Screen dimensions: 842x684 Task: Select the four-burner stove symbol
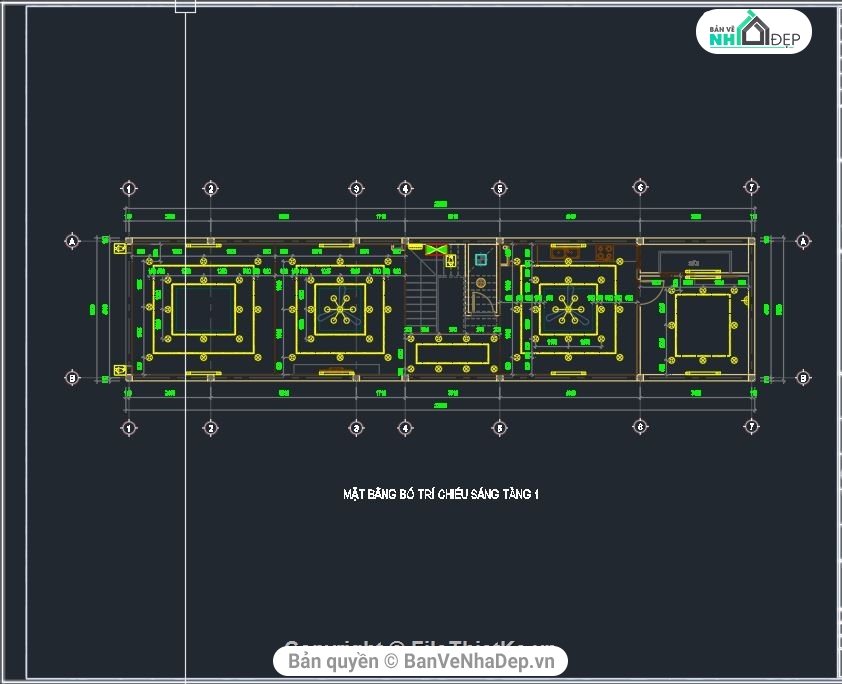click(605, 253)
